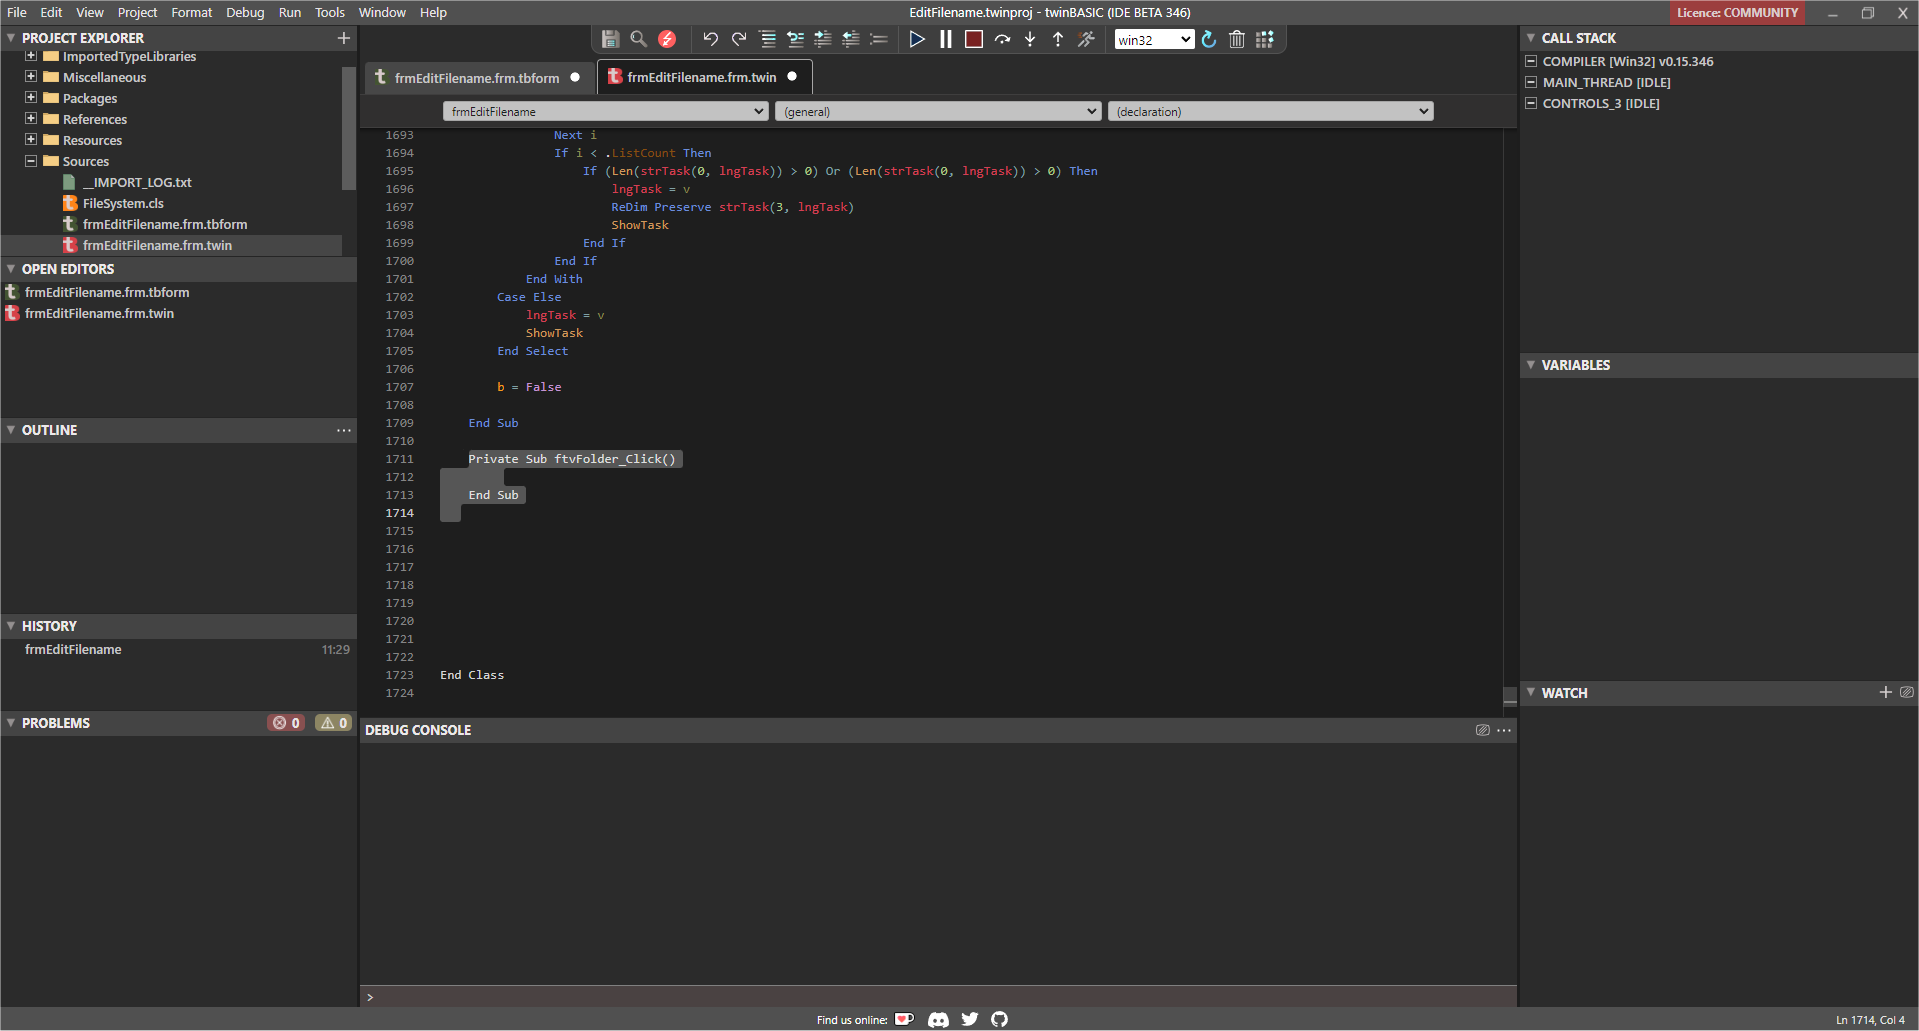Switch to the frmEditFilename.frm.tbform tab
The image size is (1919, 1031).
[477, 77]
